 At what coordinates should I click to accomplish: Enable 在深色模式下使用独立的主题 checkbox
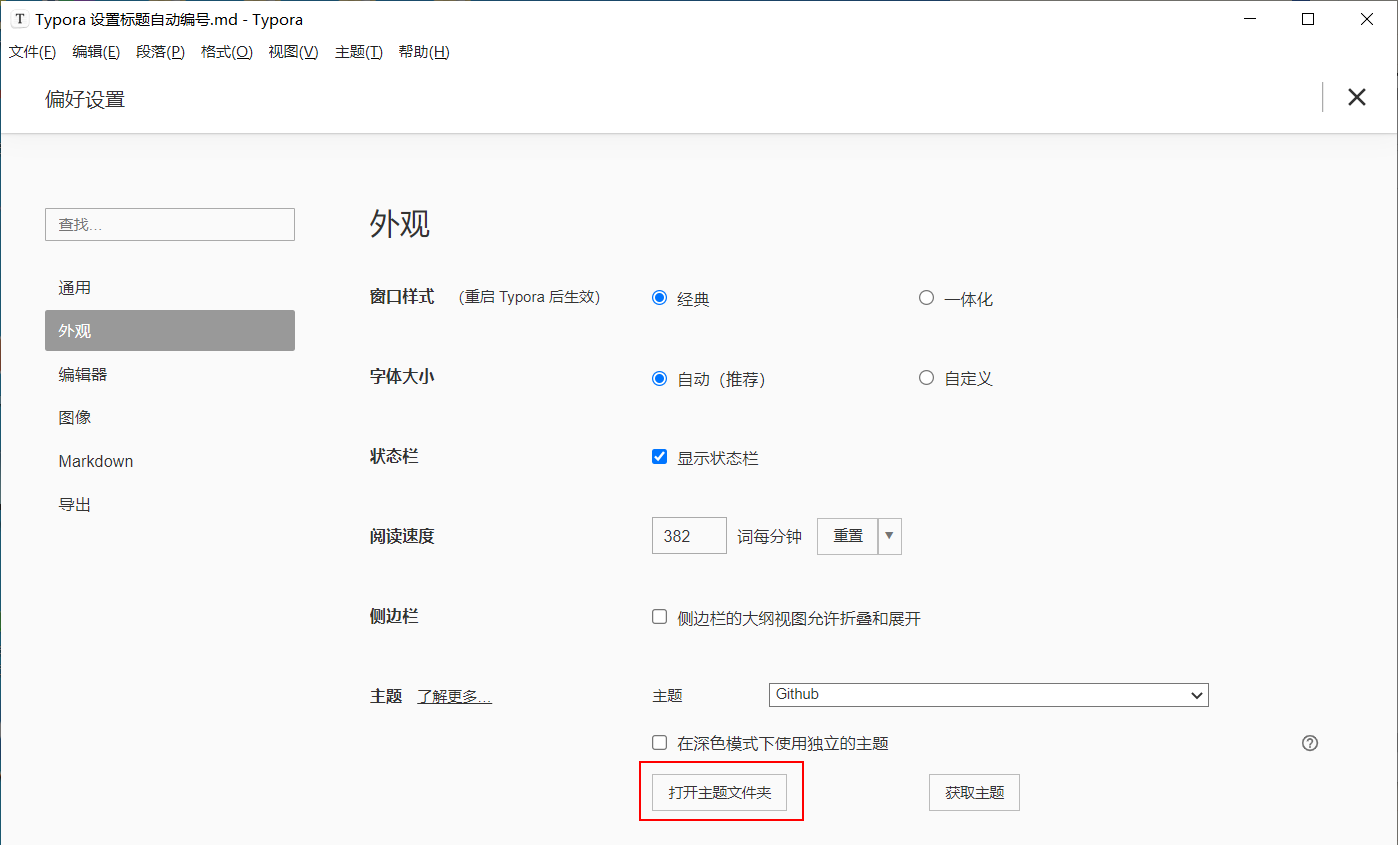[659, 742]
